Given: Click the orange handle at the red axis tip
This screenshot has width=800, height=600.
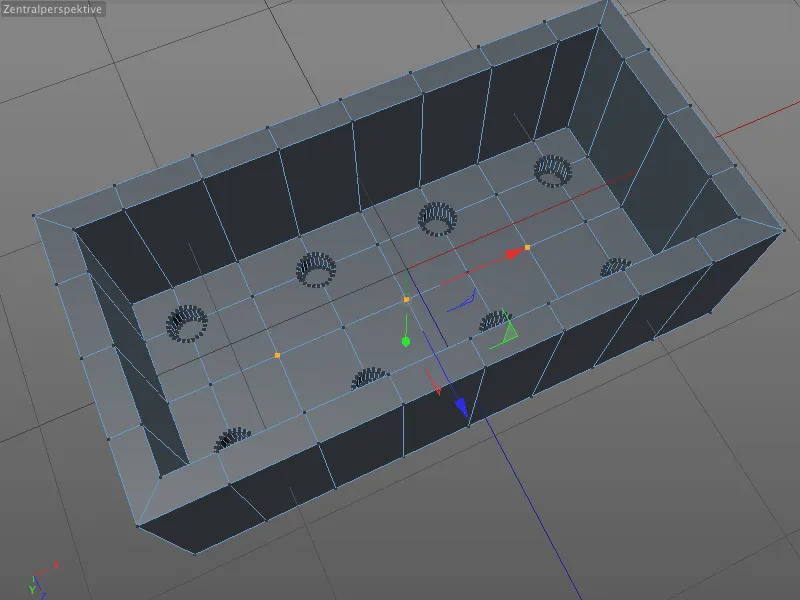Looking at the screenshot, I should tap(528, 247).
